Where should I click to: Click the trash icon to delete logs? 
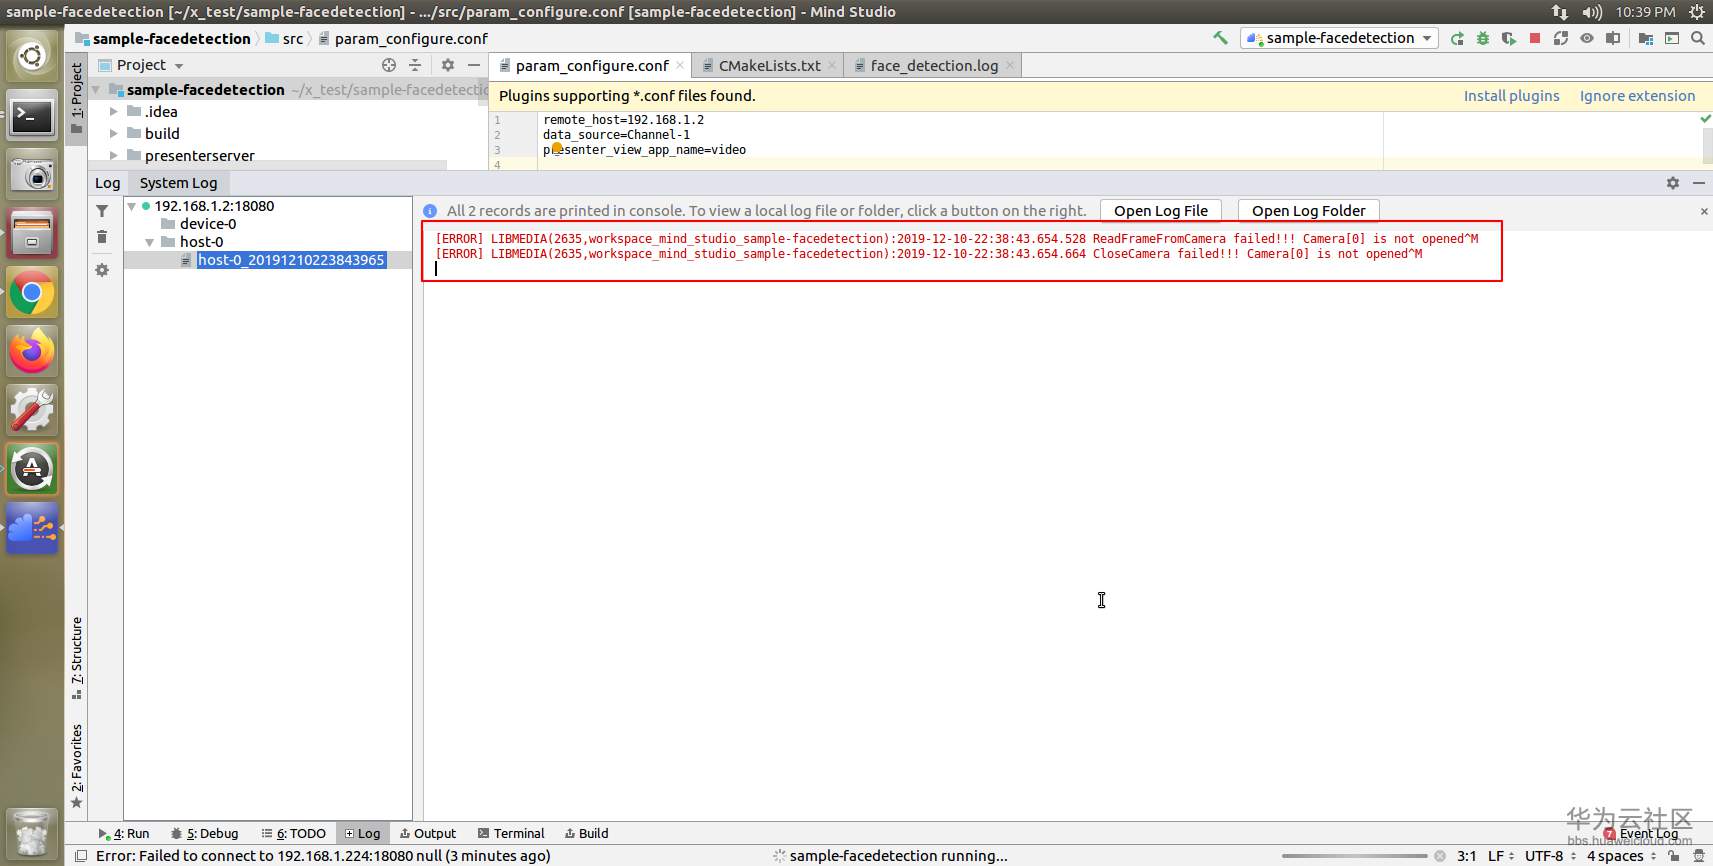(102, 237)
